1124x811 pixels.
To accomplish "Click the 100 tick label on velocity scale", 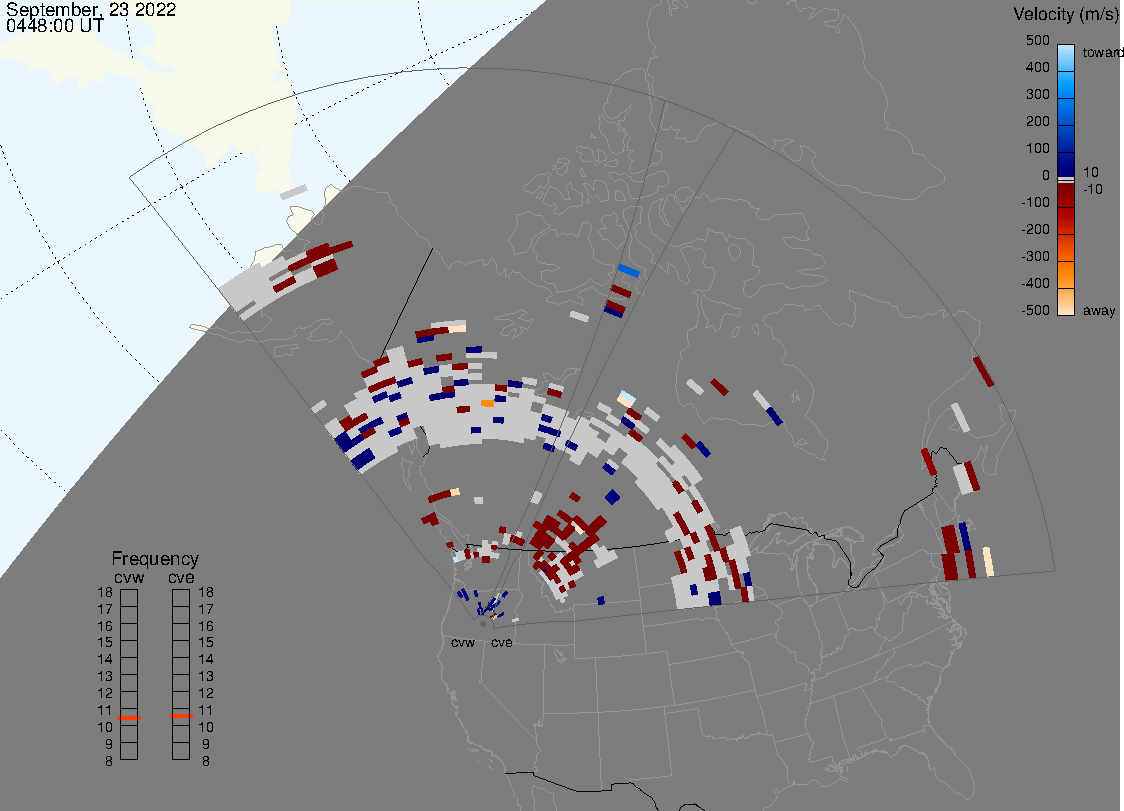I will point(1037,148).
